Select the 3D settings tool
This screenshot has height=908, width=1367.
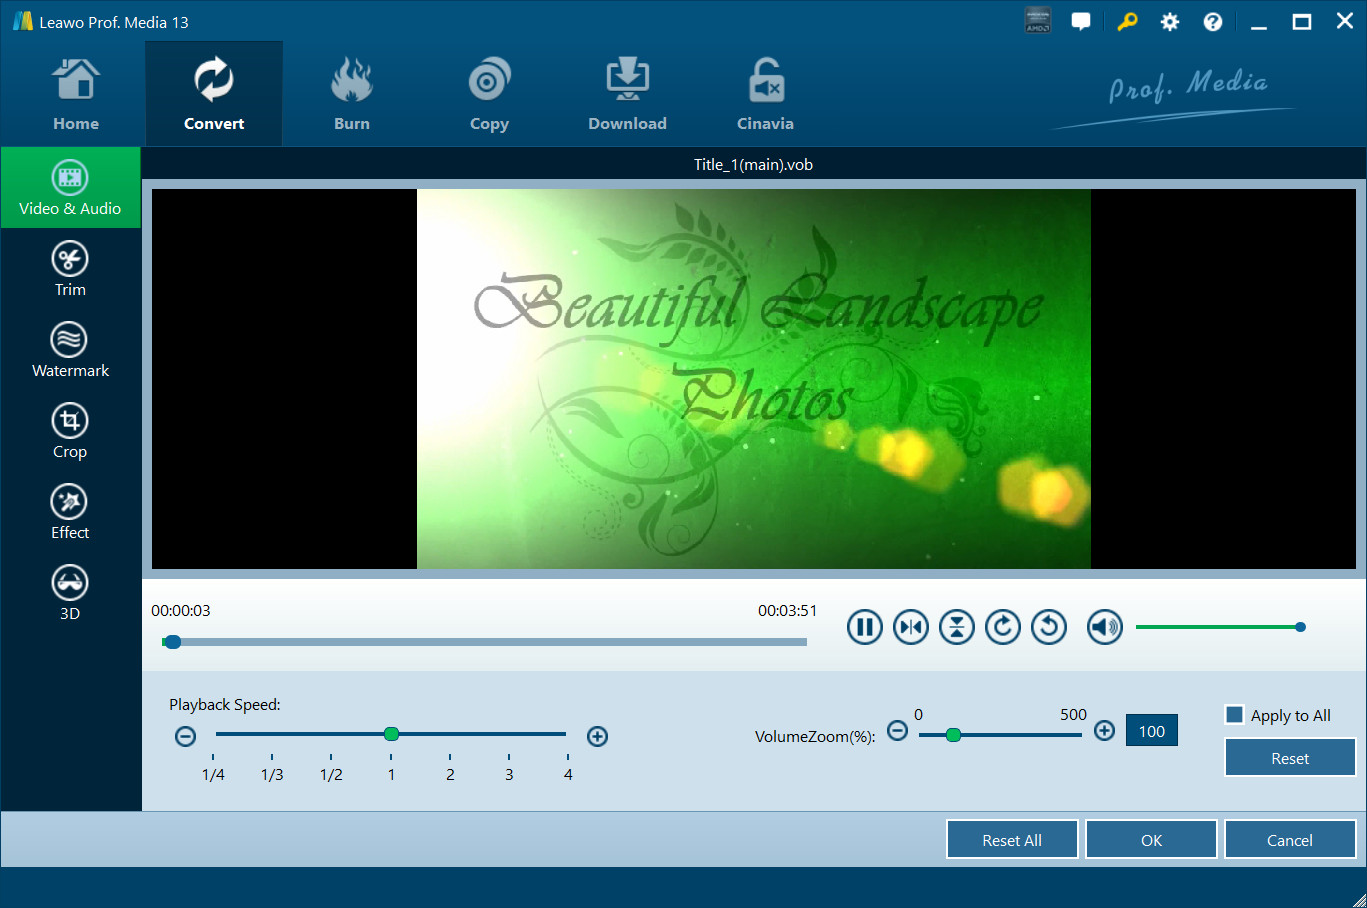pyautogui.click(x=70, y=592)
